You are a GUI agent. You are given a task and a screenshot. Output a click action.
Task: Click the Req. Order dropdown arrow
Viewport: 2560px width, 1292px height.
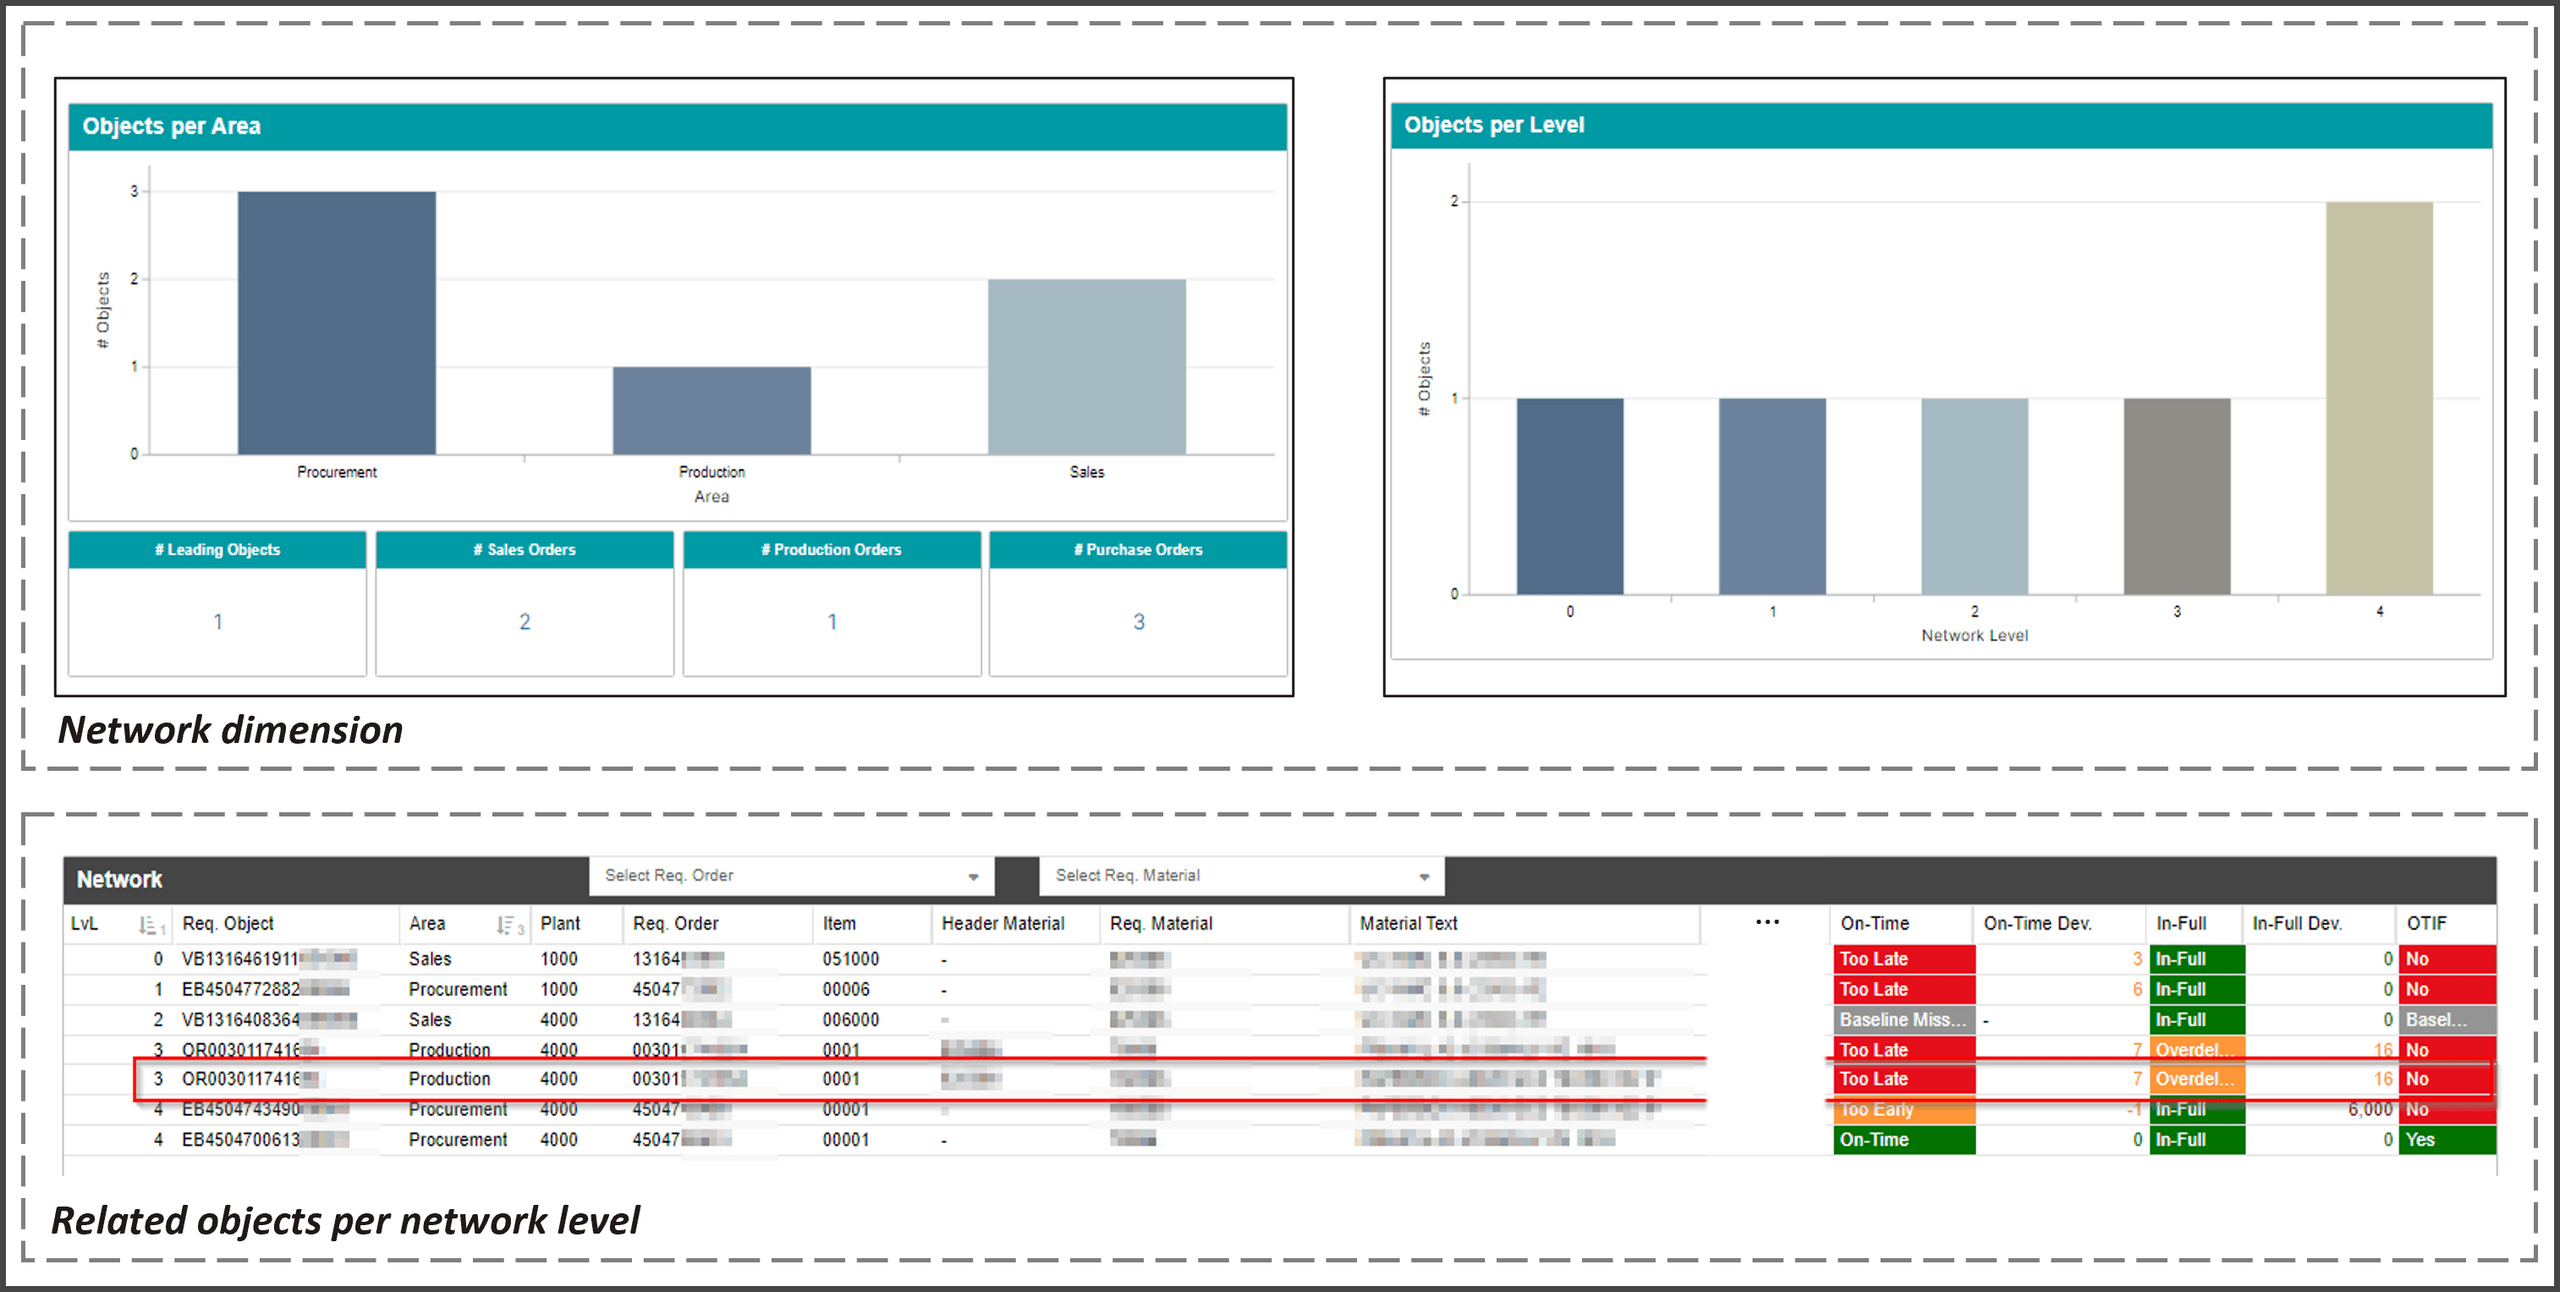tap(973, 877)
